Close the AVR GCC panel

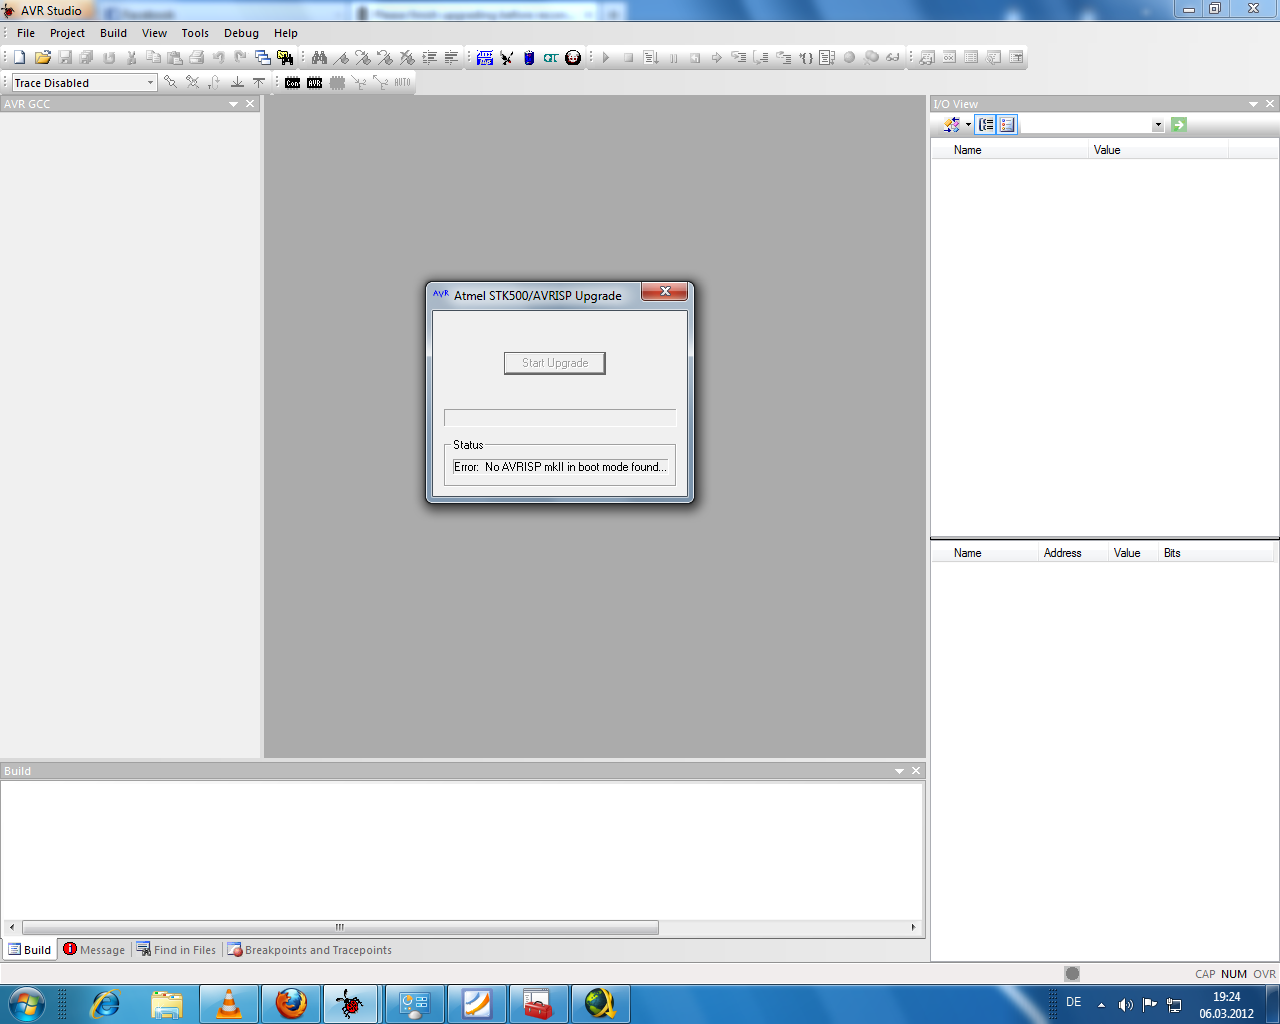tap(250, 104)
